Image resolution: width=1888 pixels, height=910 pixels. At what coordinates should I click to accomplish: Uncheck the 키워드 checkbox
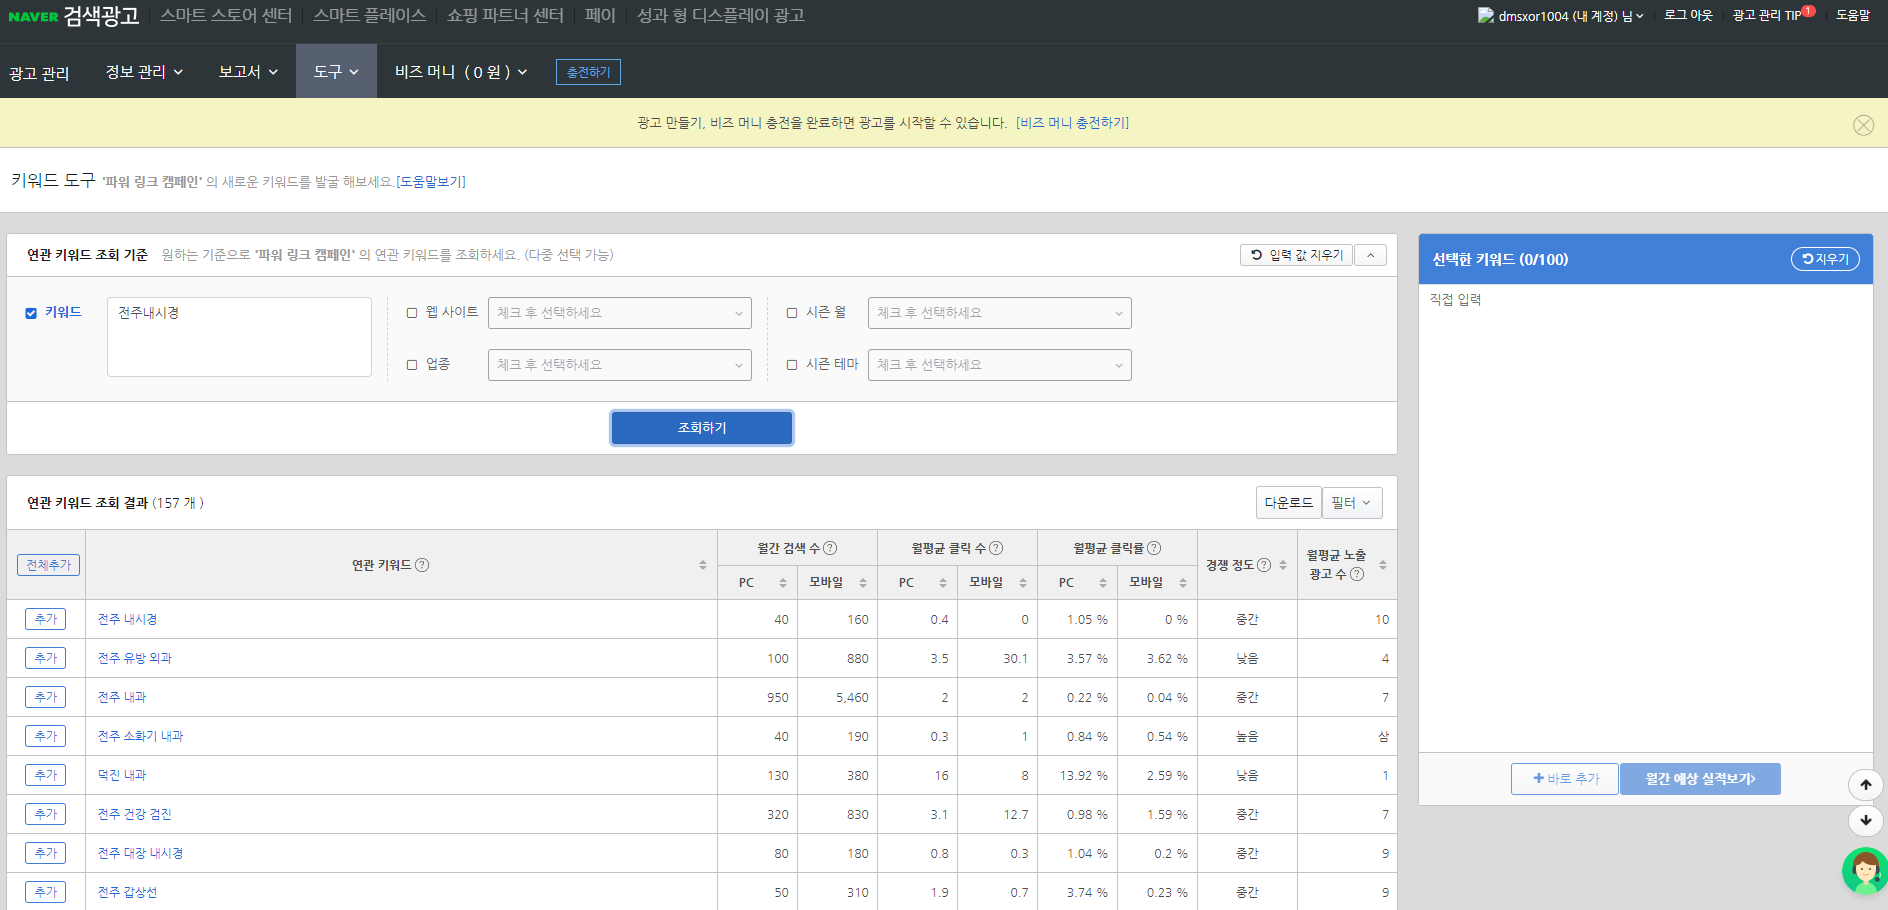point(31,313)
